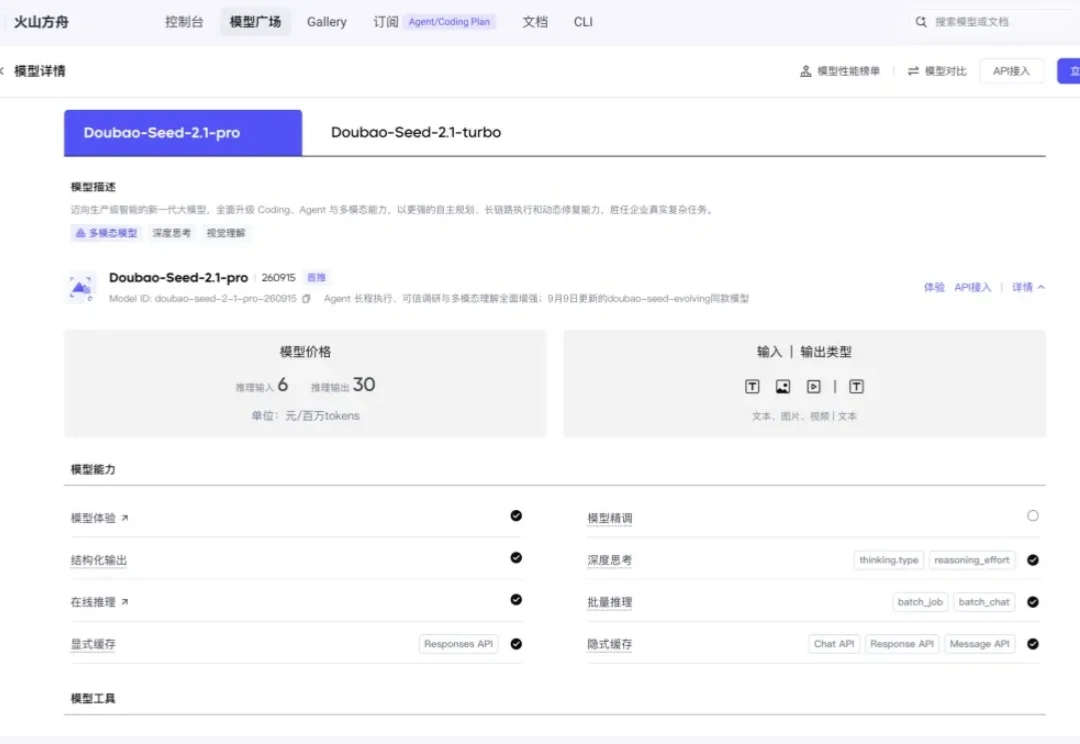Copy the Model ID with the copy icon

307,298
